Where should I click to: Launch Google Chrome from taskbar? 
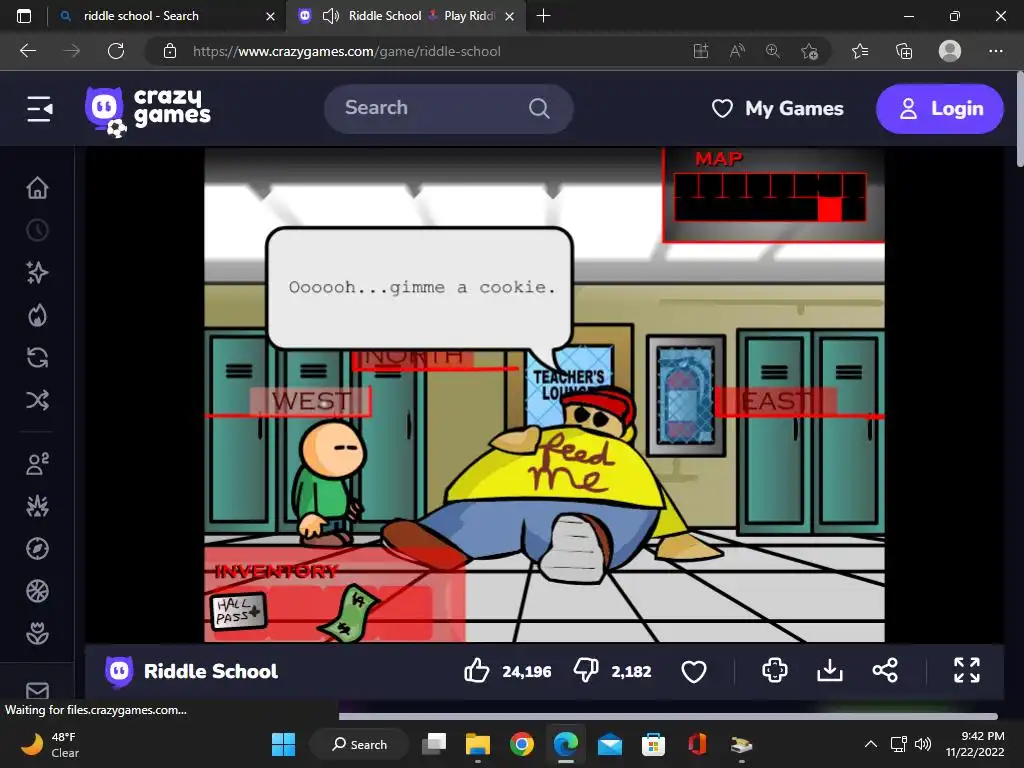522,744
